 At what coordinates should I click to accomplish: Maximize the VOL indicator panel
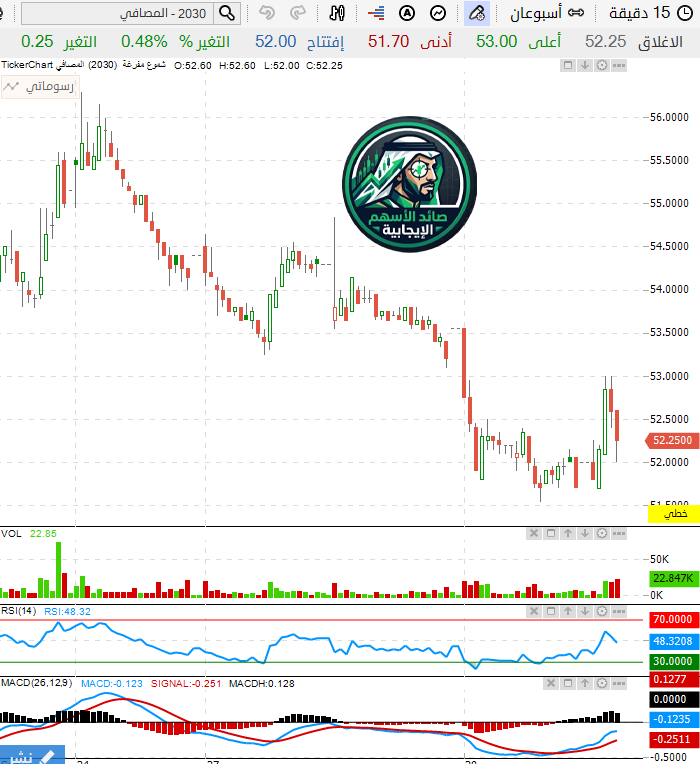pyautogui.click(x=551, y=534)
